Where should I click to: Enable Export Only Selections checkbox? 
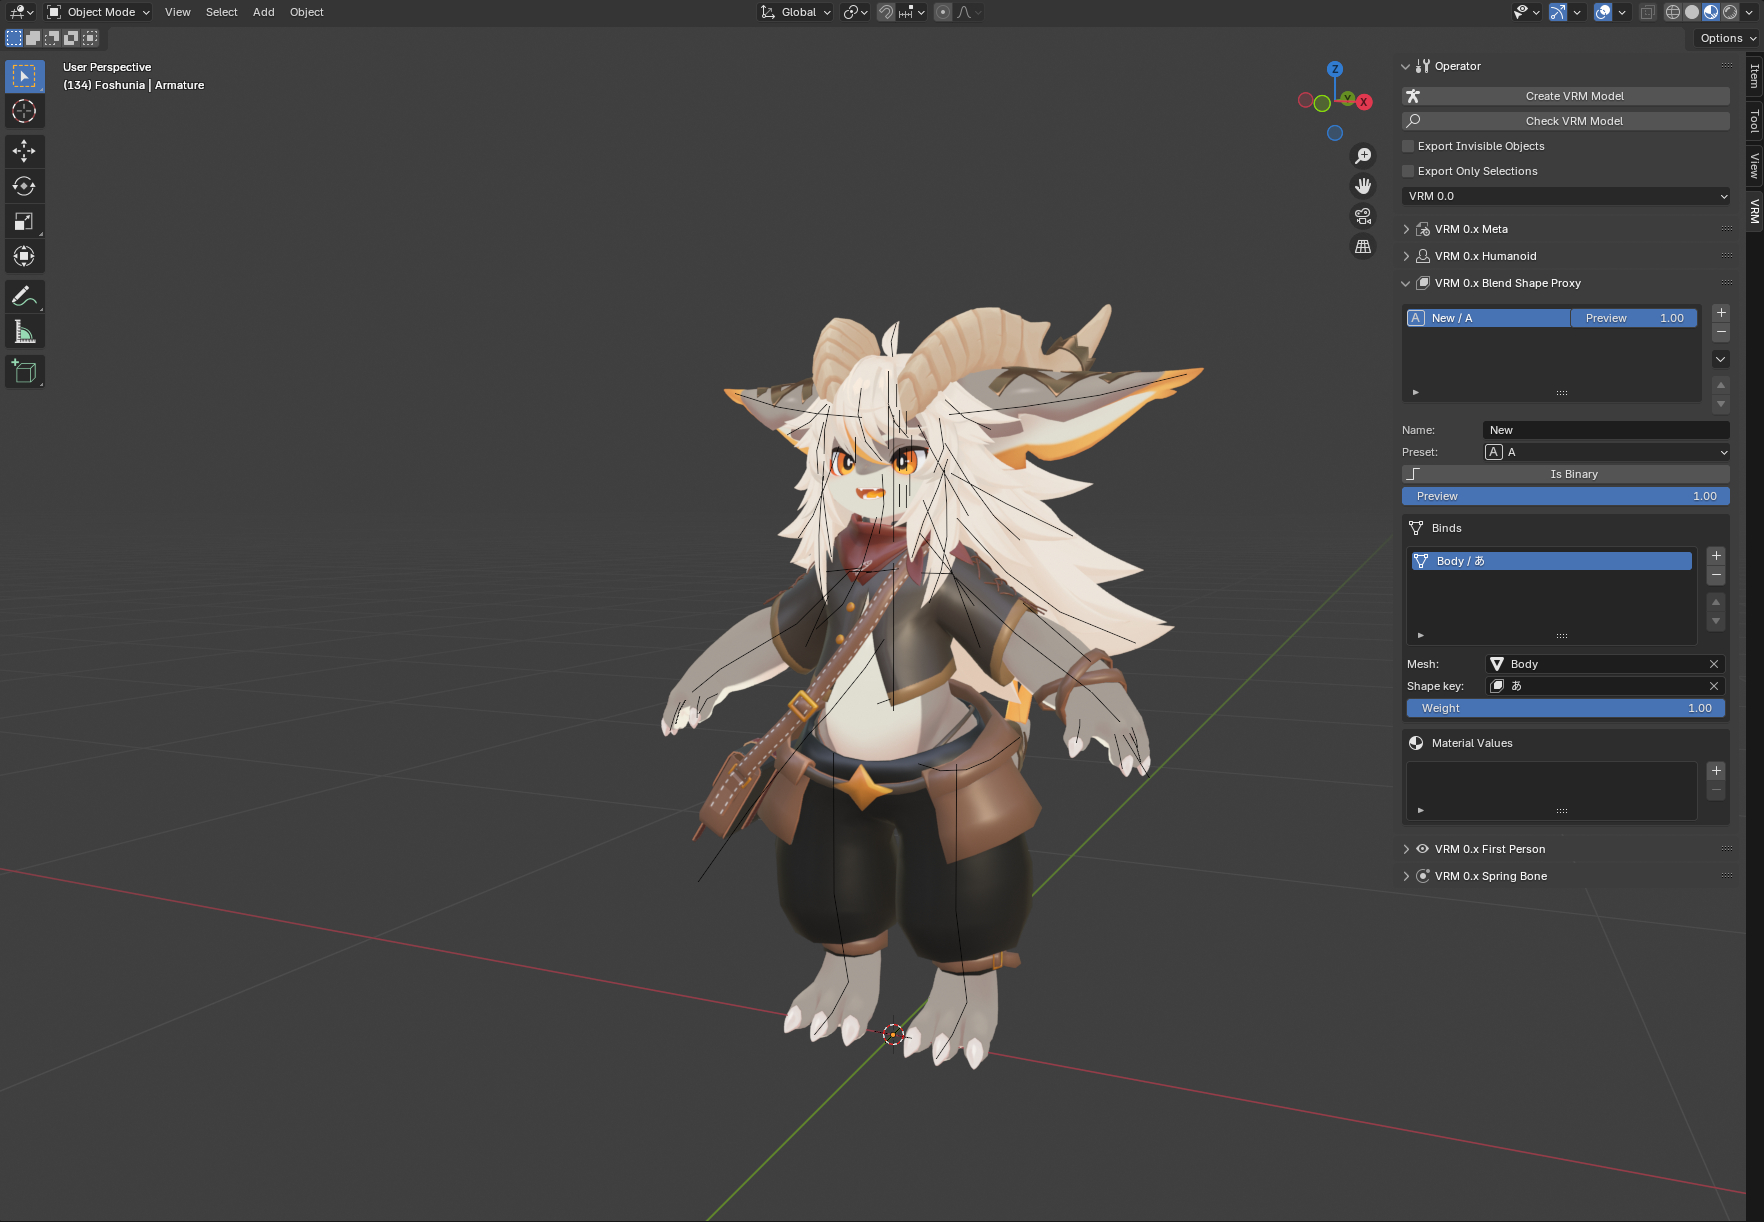point(1408,171)
